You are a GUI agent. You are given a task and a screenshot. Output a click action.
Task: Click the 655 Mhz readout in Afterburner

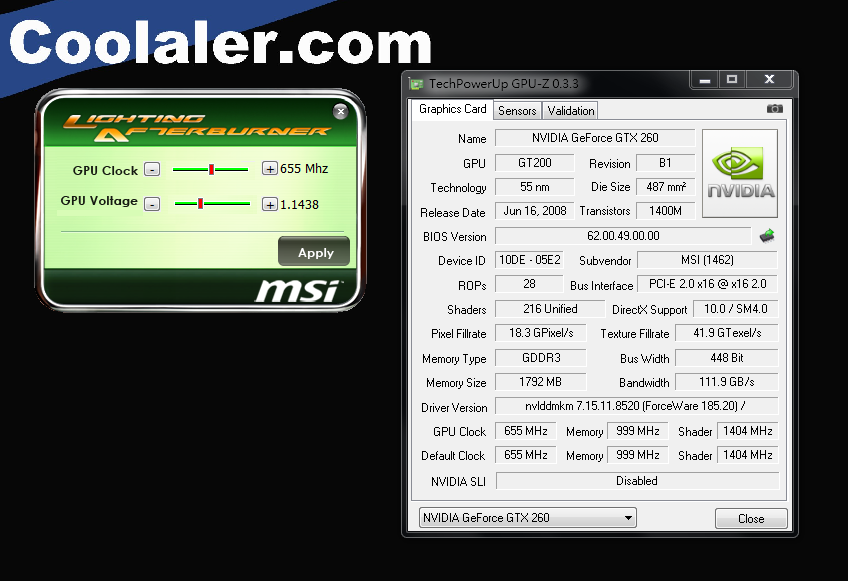tap(304, 169)
